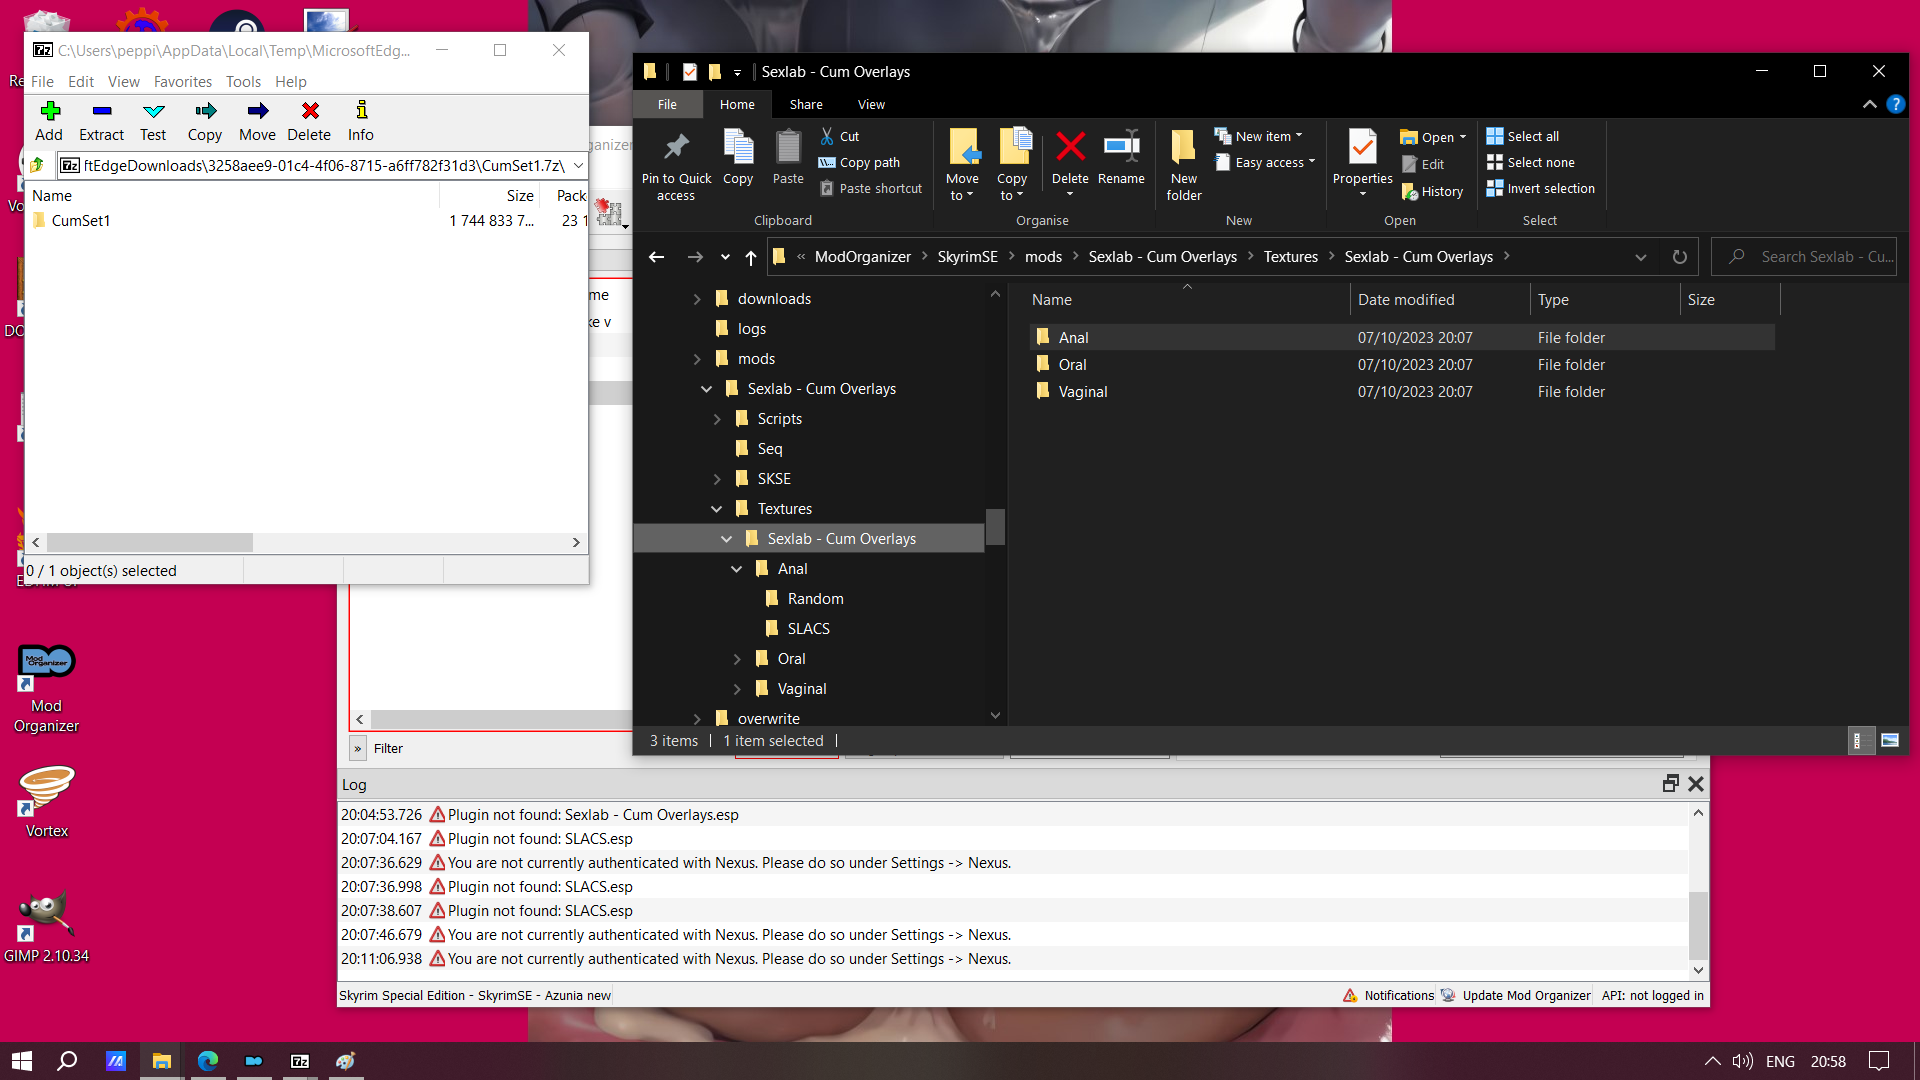Click Copy path in the Clipboard group

(860, 162)
